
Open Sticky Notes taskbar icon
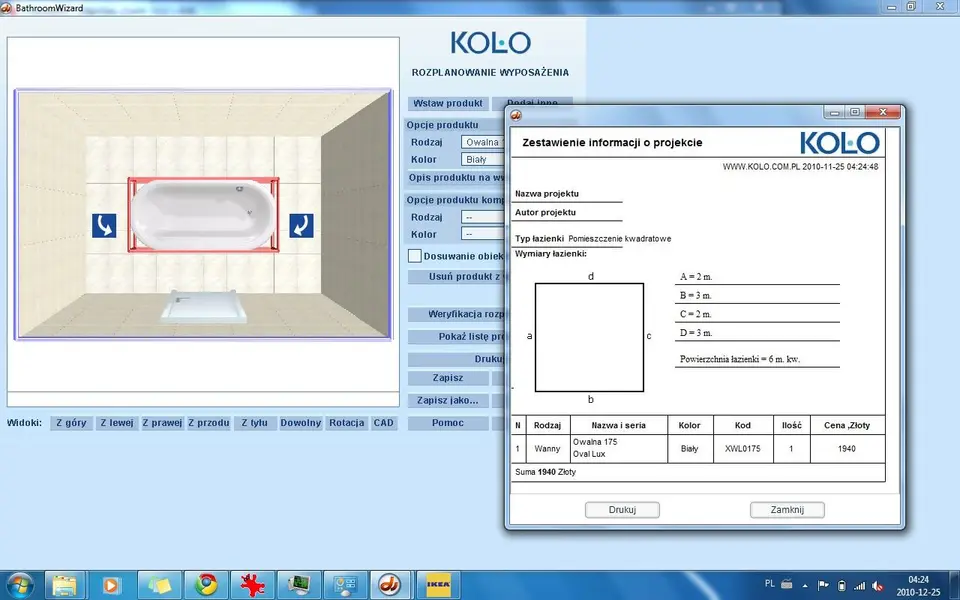pos(159,585)
